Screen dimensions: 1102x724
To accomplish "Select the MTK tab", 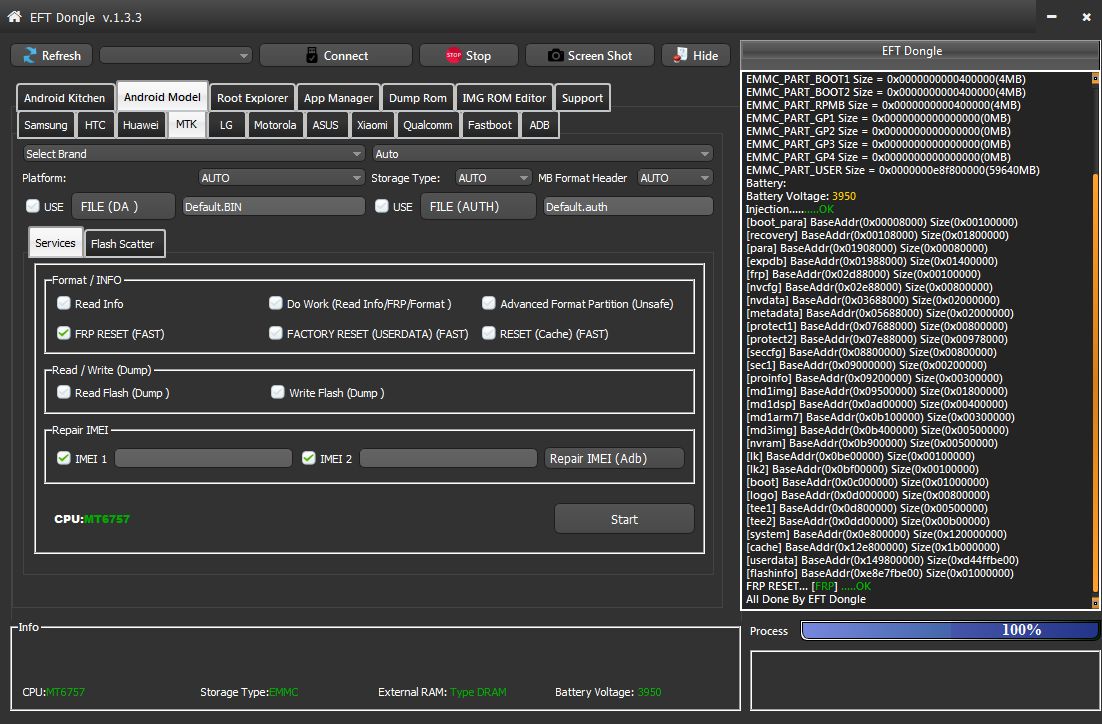I will point(186,124).
